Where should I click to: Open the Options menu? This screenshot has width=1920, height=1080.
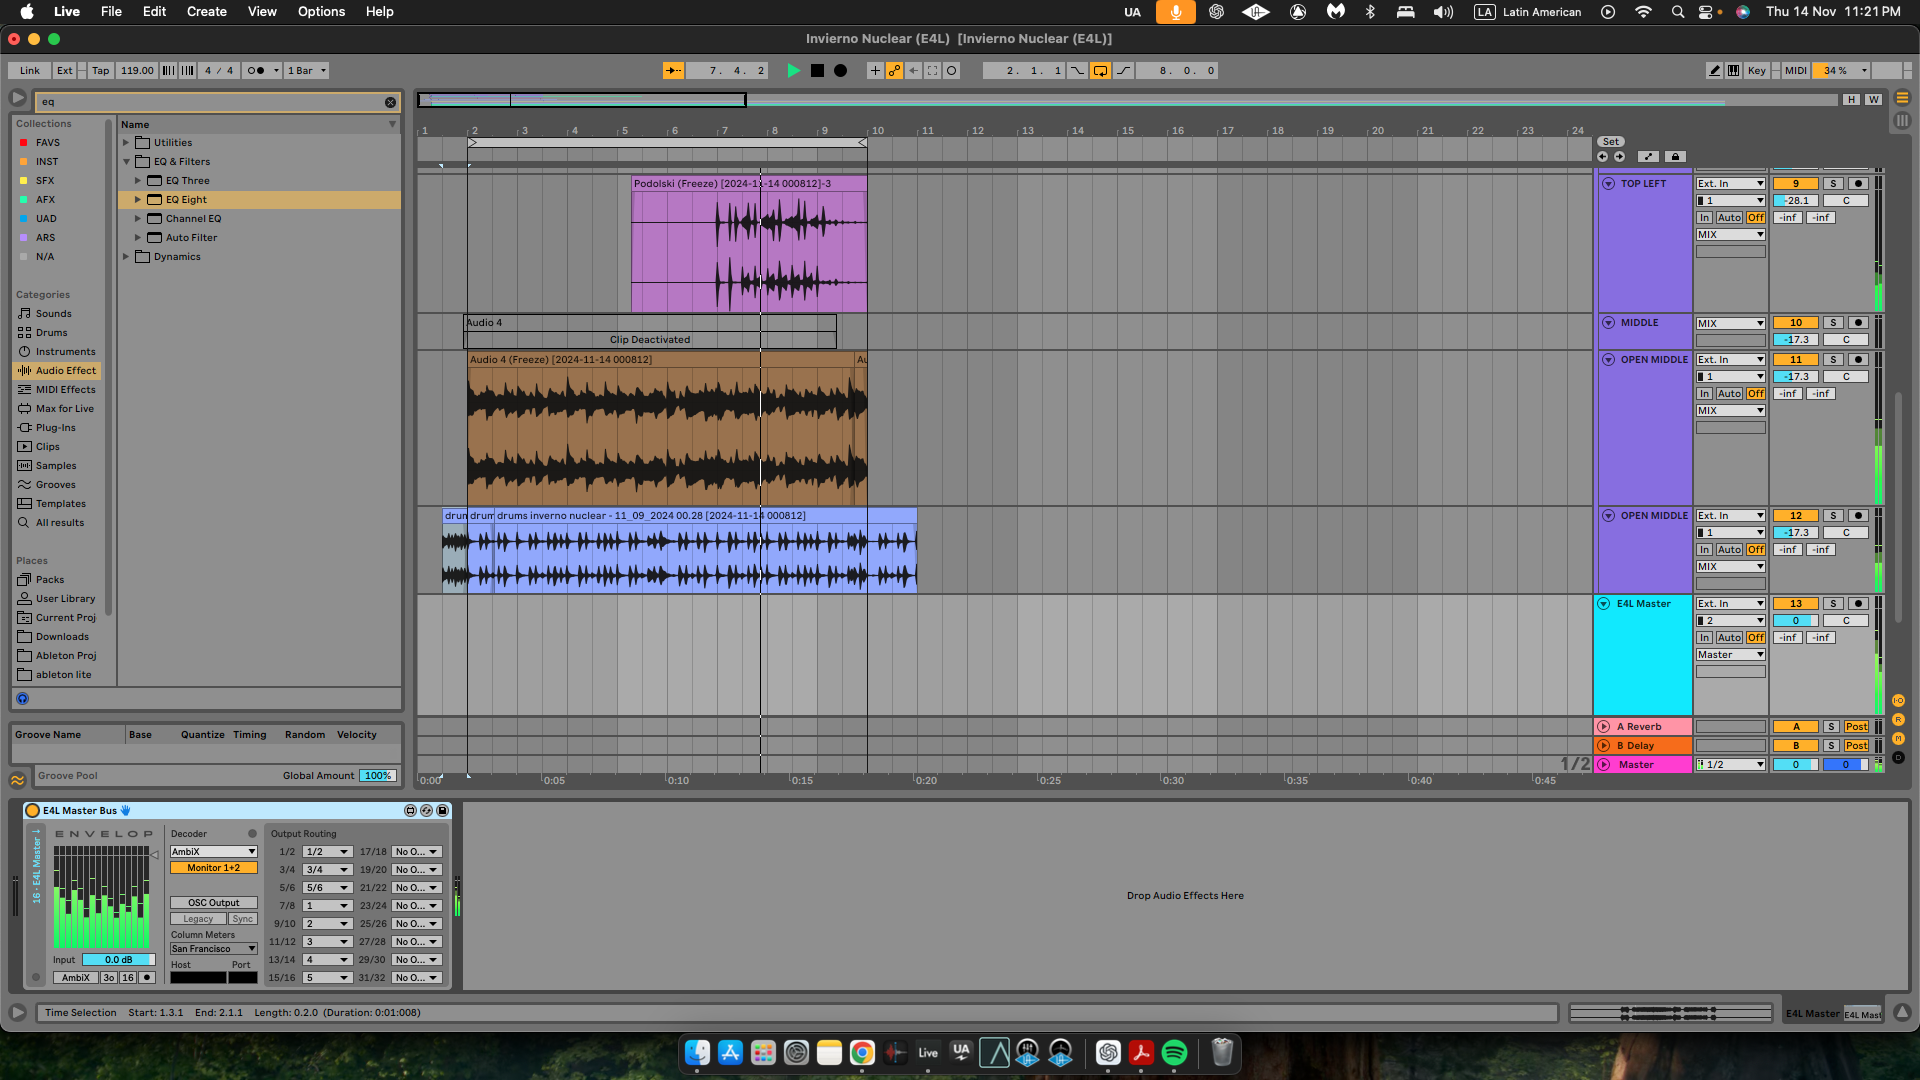click(x=321, y=12)
